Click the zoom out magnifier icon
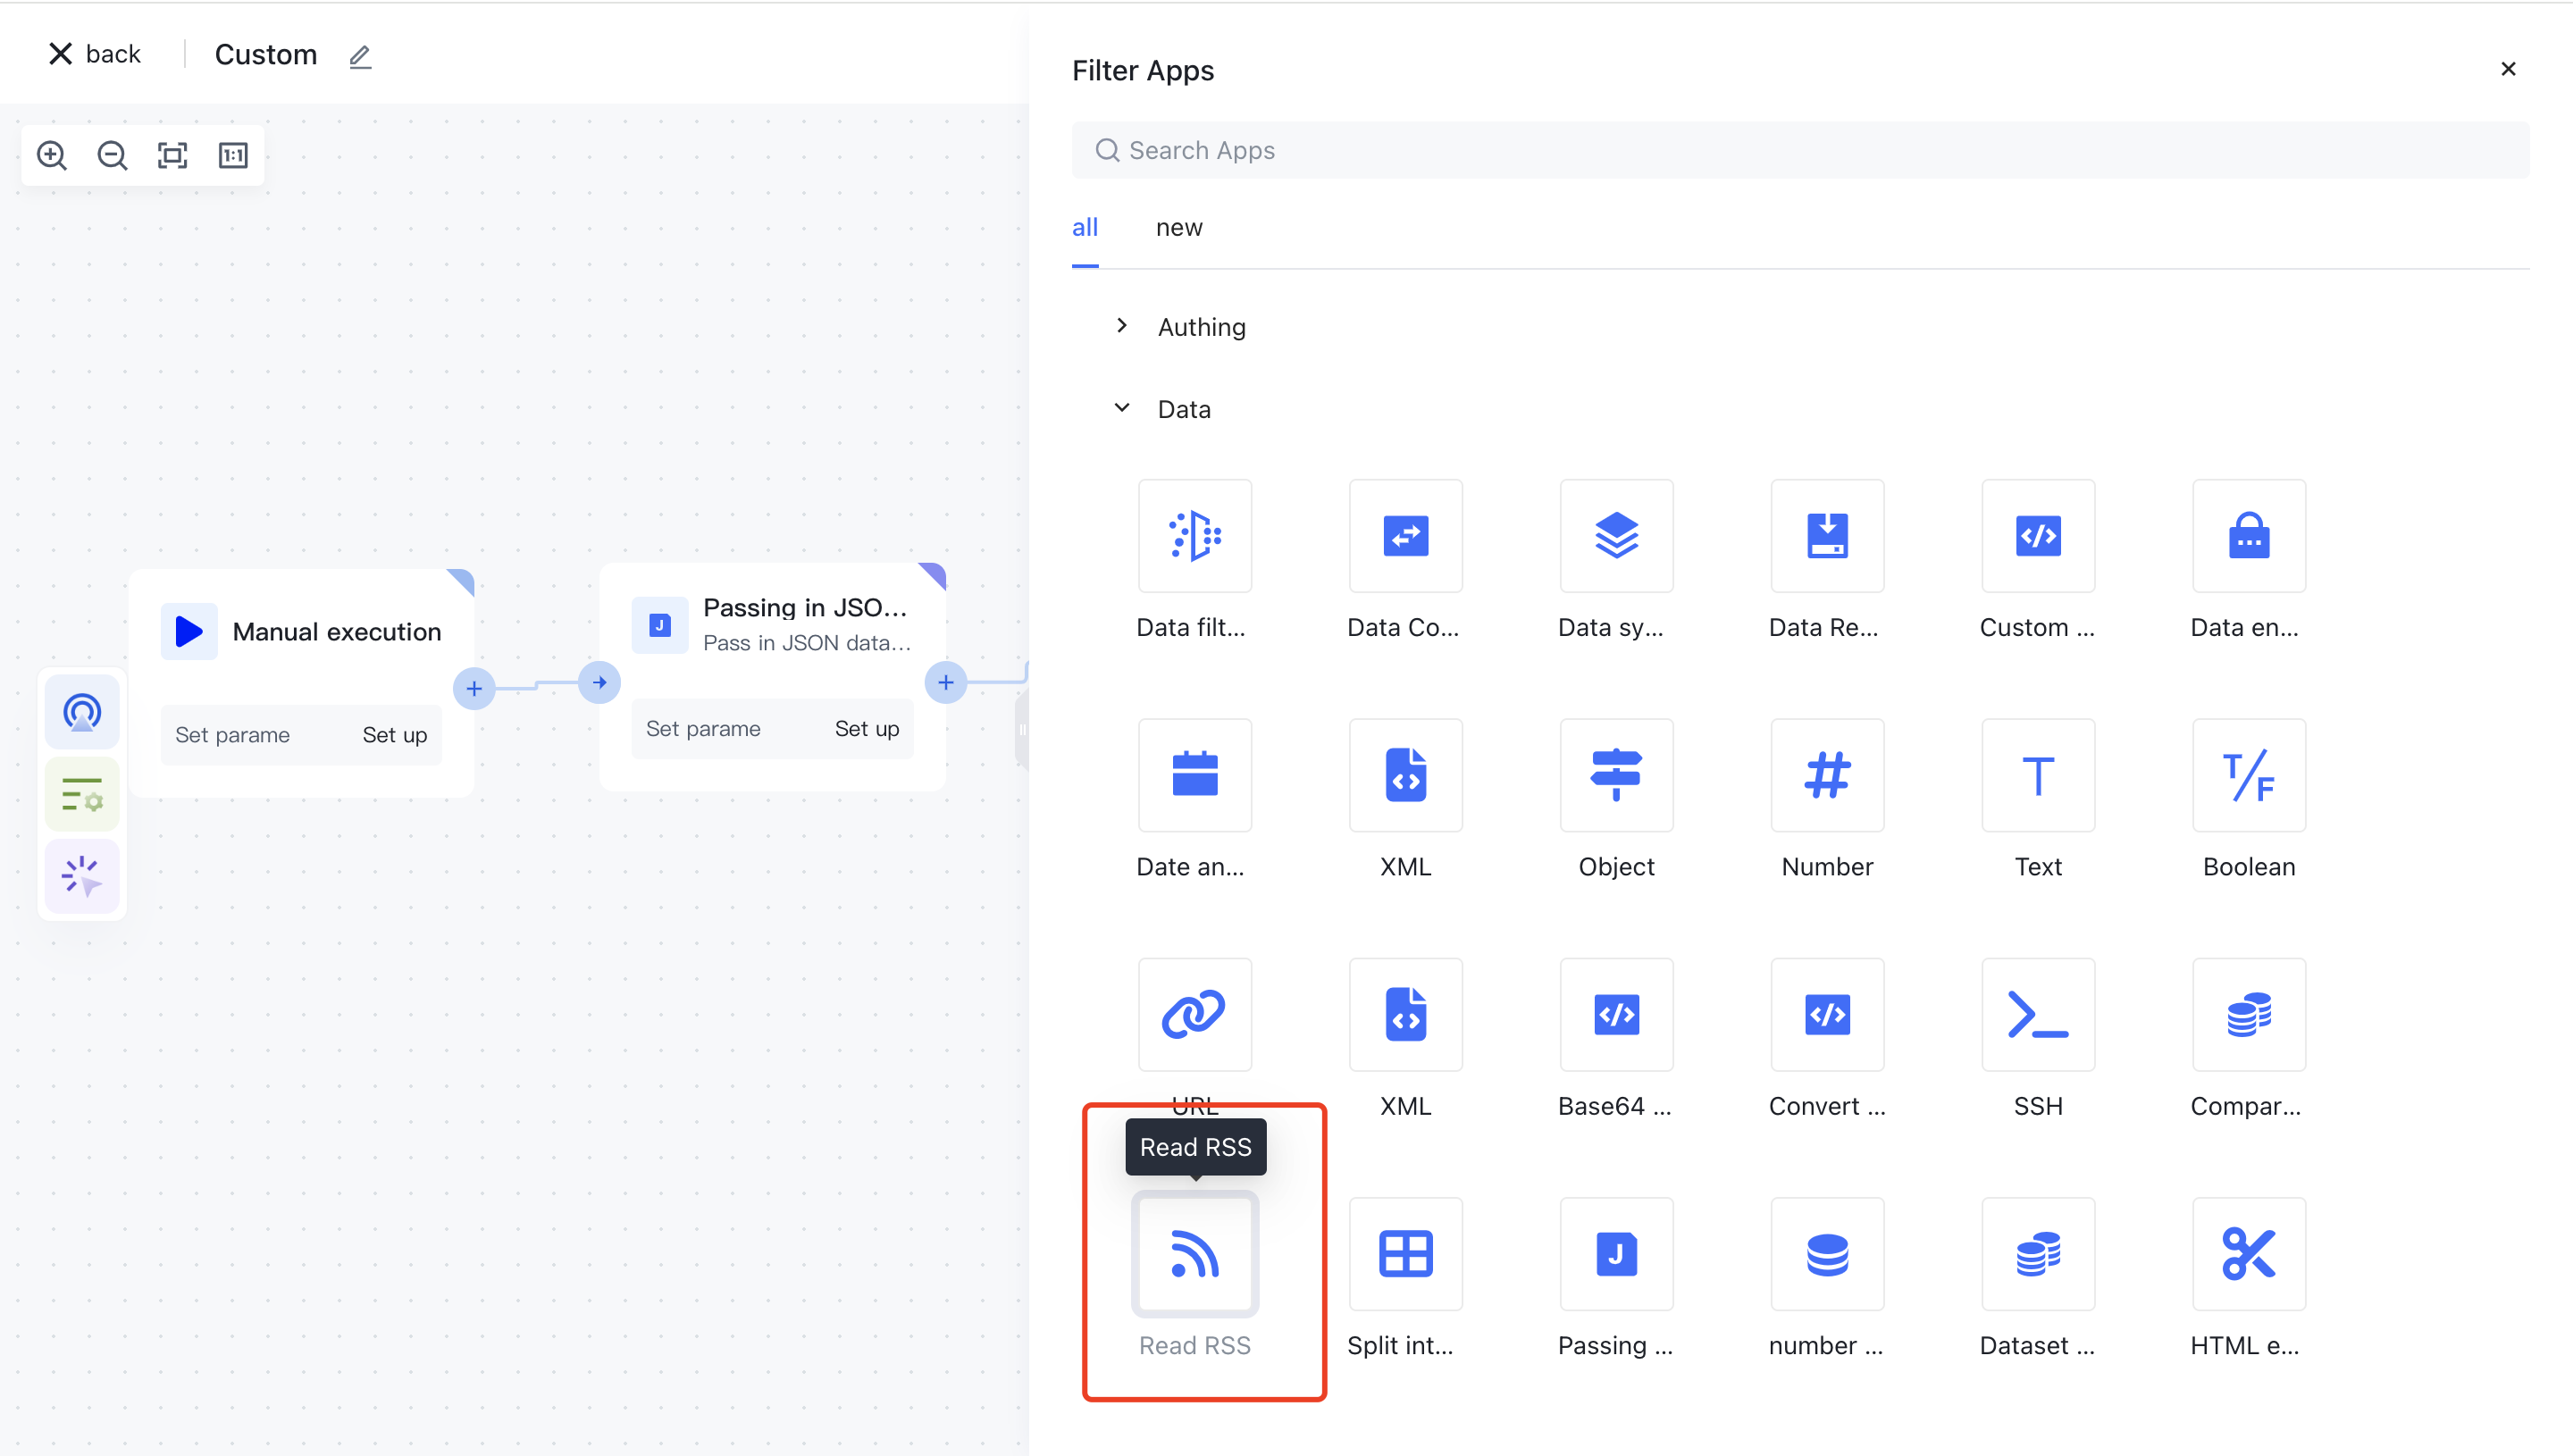Image resolution: width=2573 pixels, height=1456 pixels. pos(112,155)
